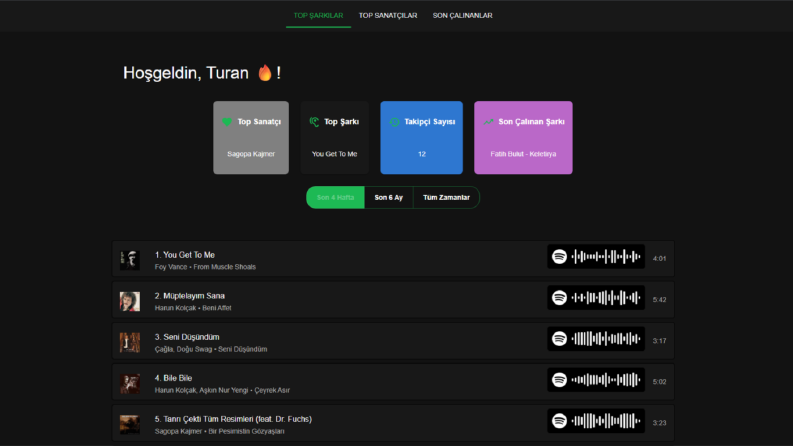Click the 'Takipçi Sayısı' card heading
793x446 pixels.
click(429, 122)
